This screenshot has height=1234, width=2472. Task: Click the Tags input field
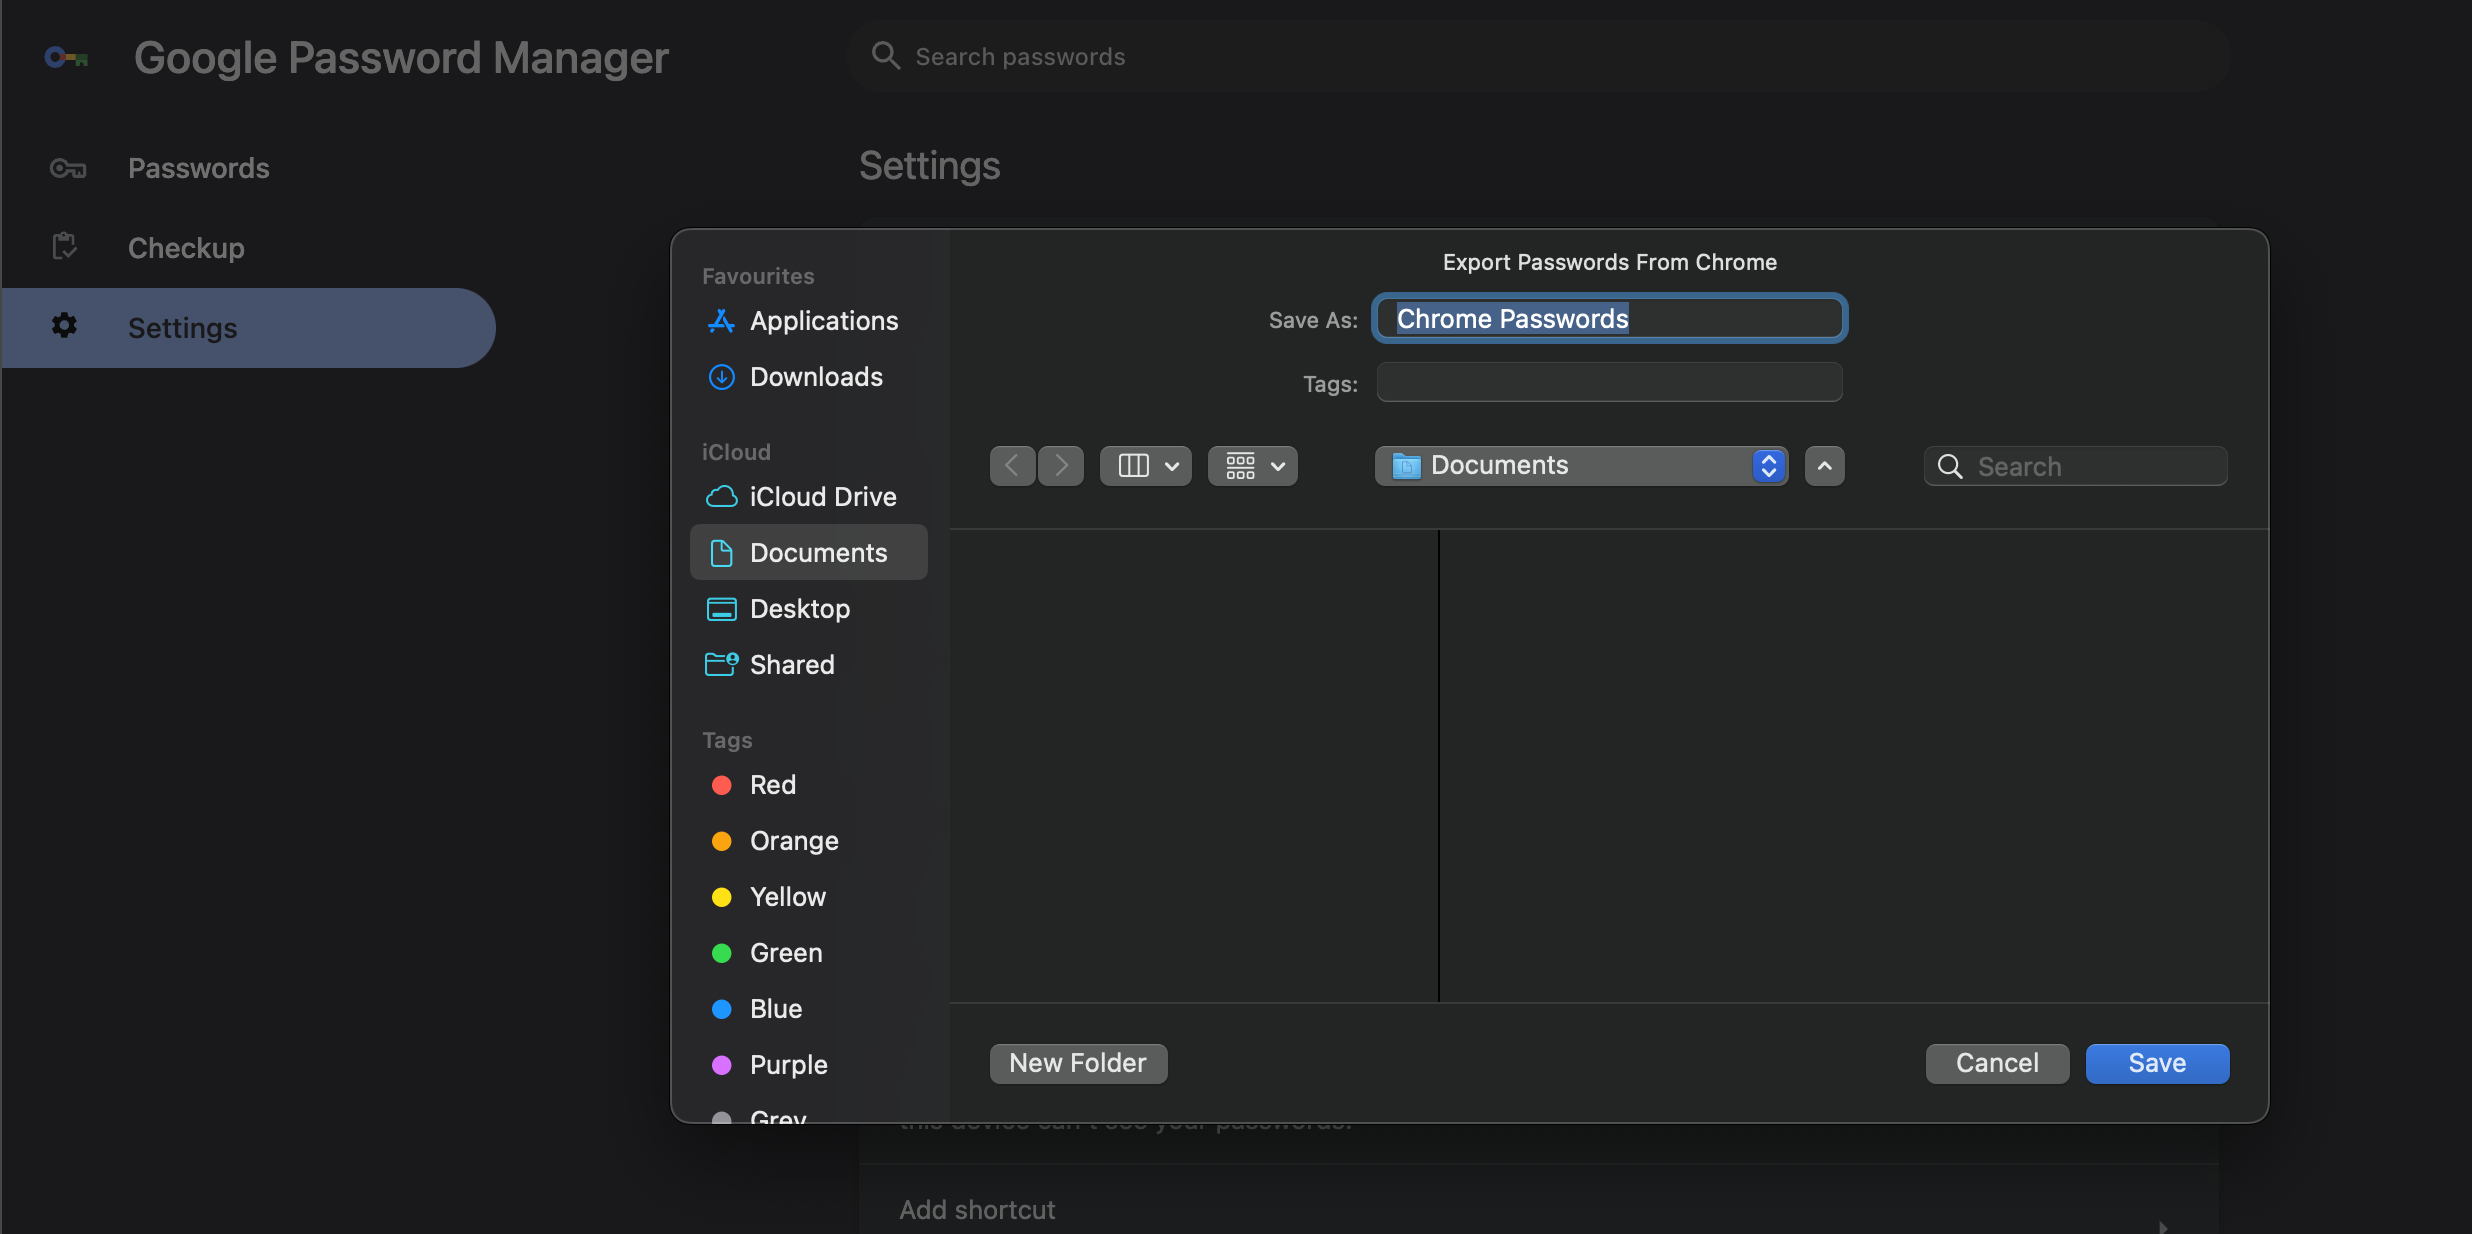(x=1610, y=382)
